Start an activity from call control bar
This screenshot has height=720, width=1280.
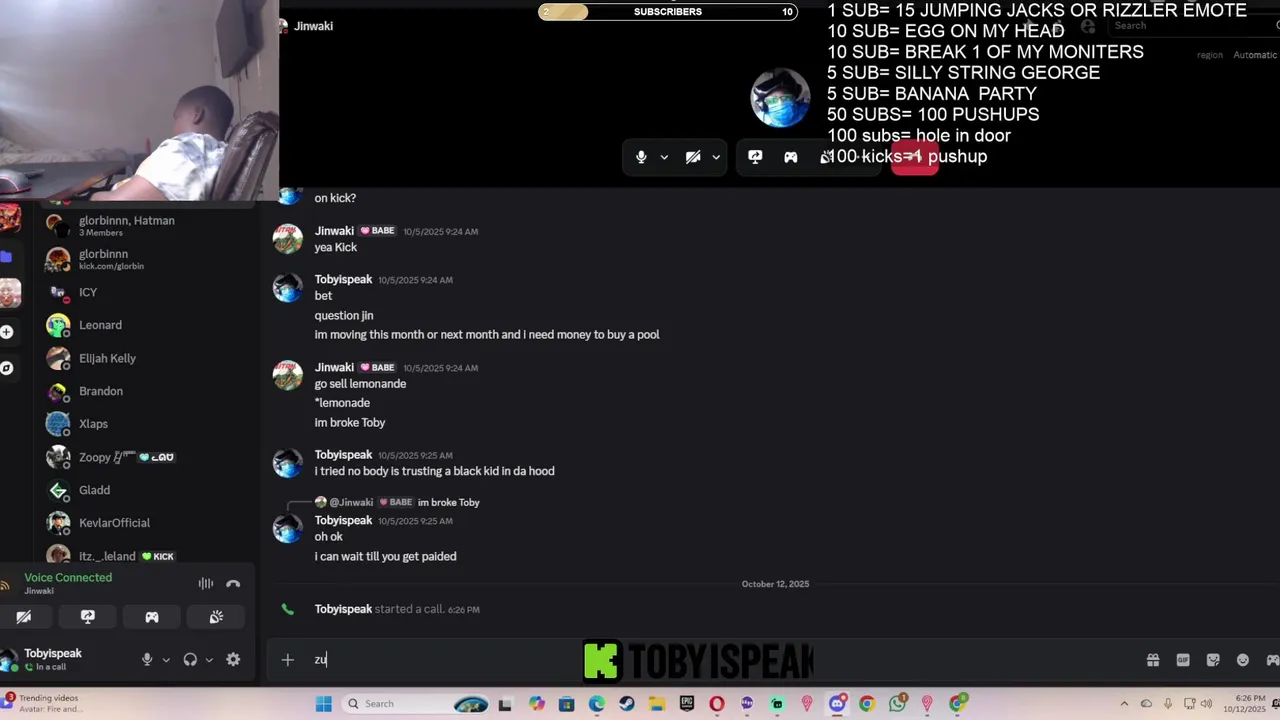point(791,157)
